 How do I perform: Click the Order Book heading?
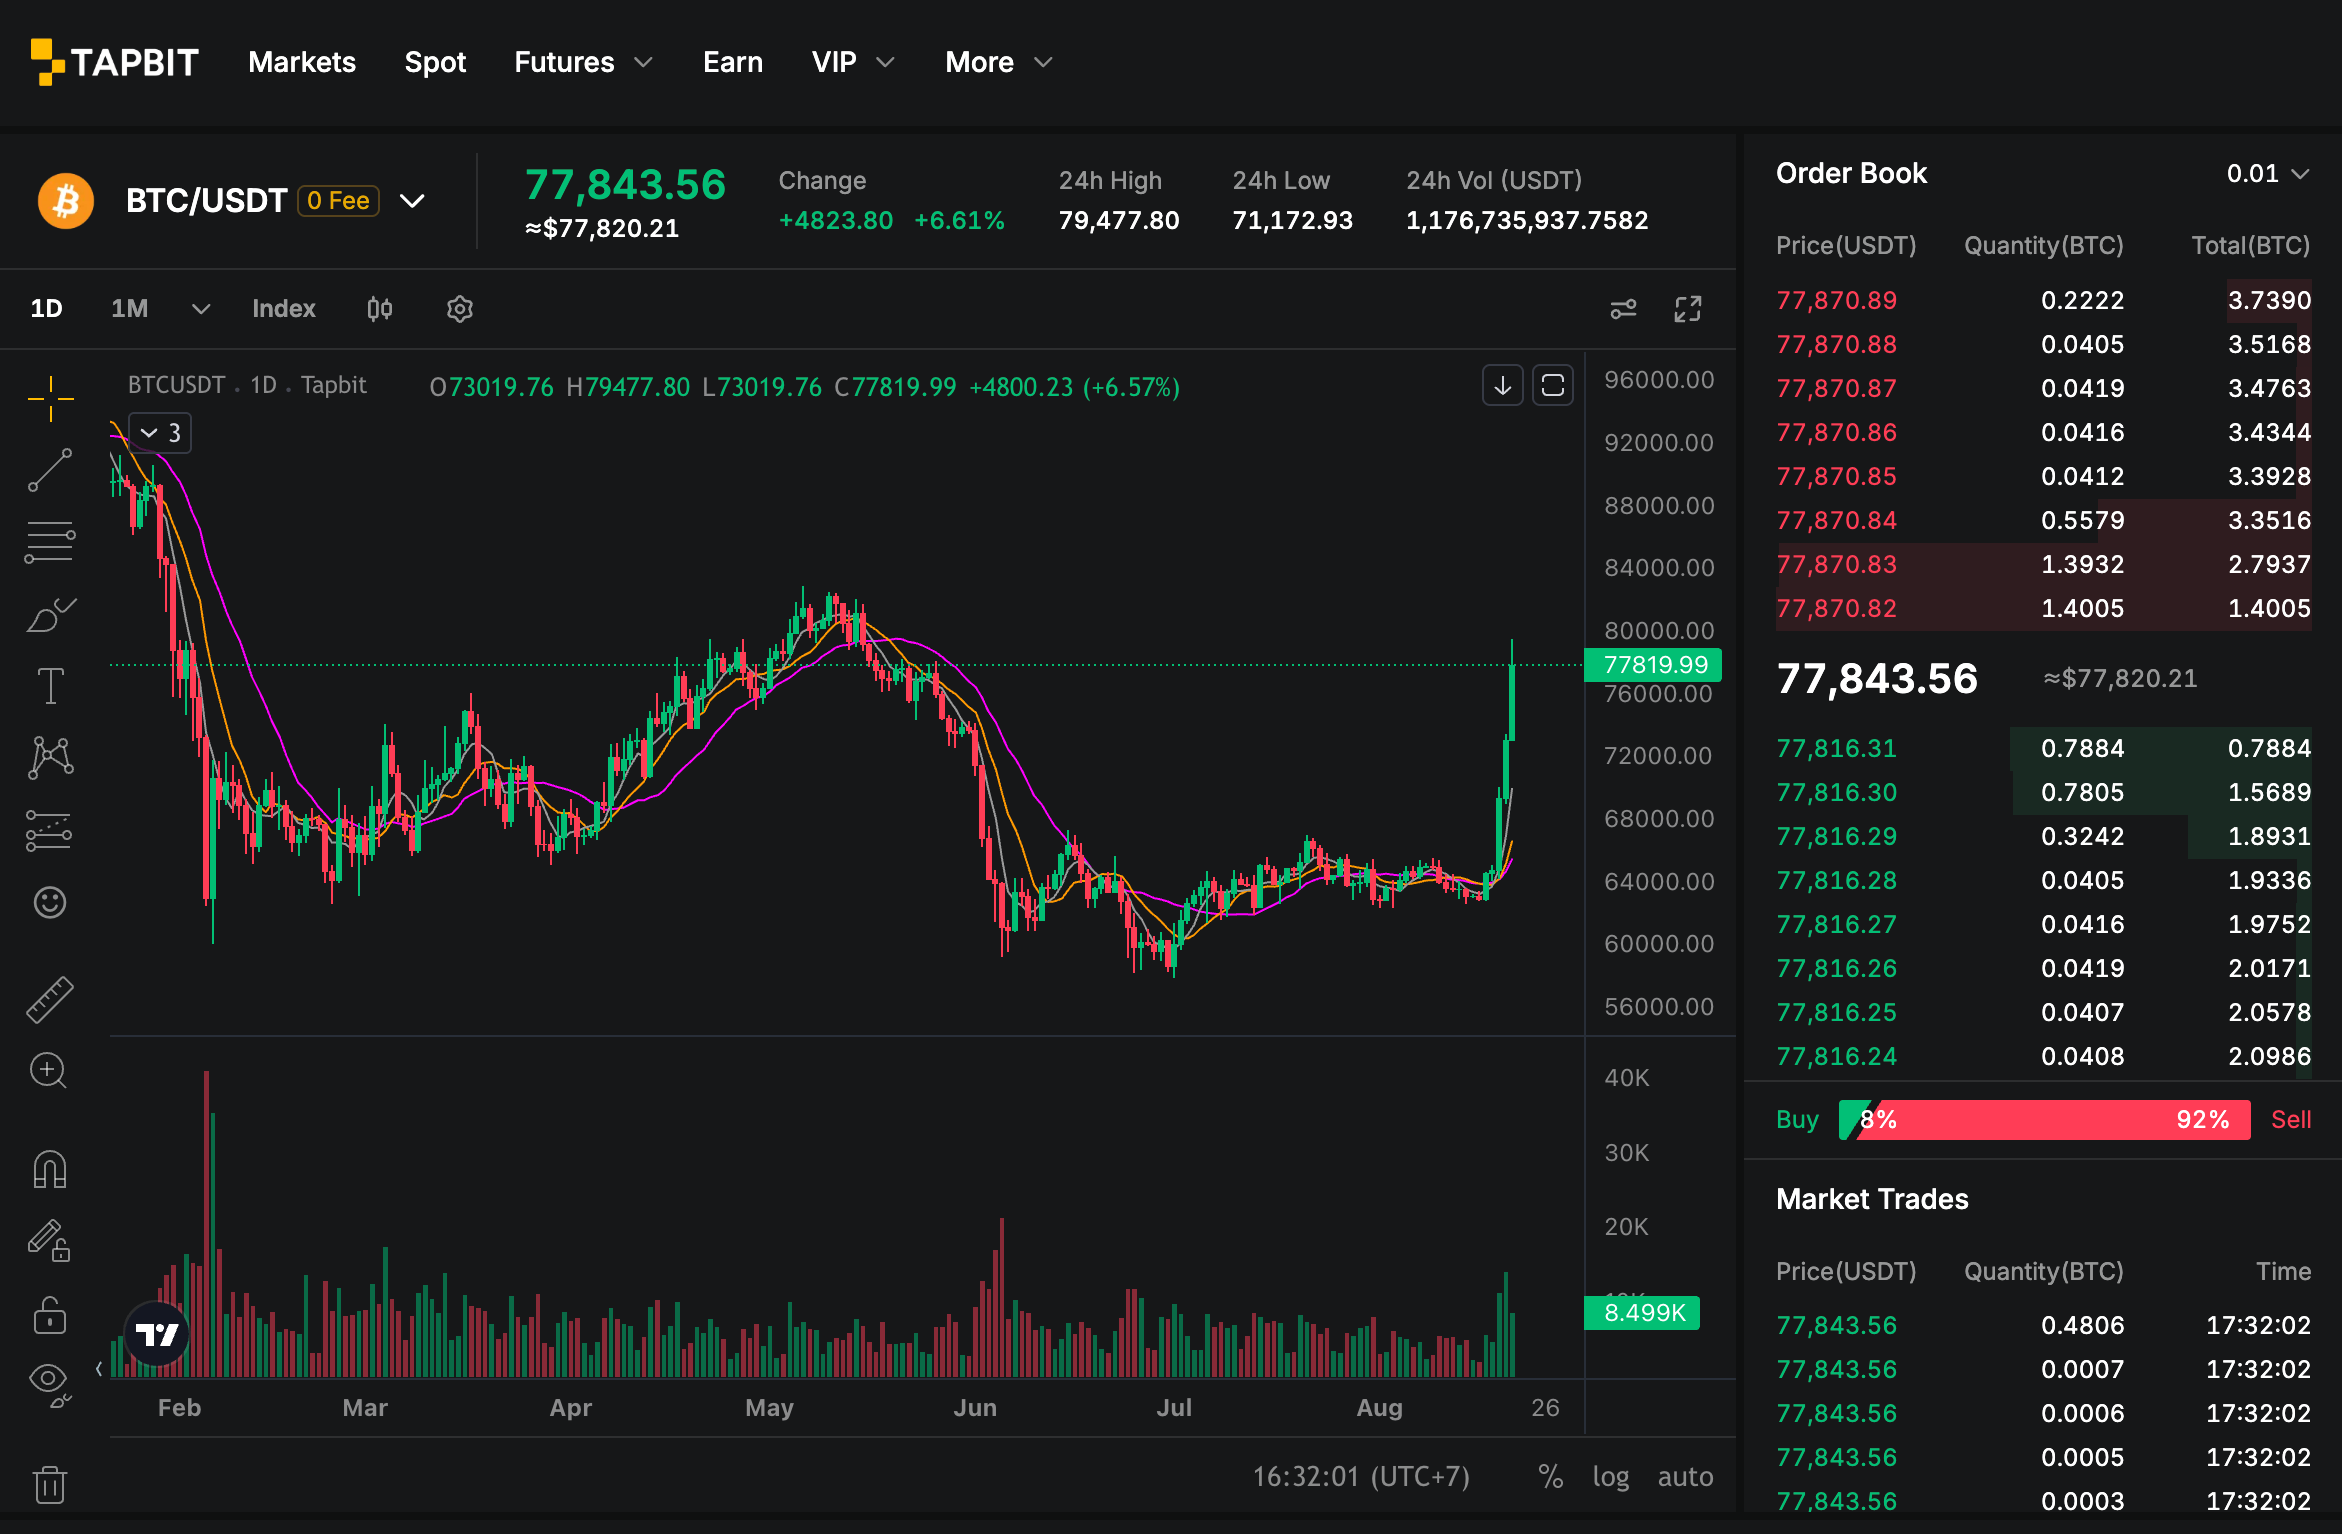1851,174
